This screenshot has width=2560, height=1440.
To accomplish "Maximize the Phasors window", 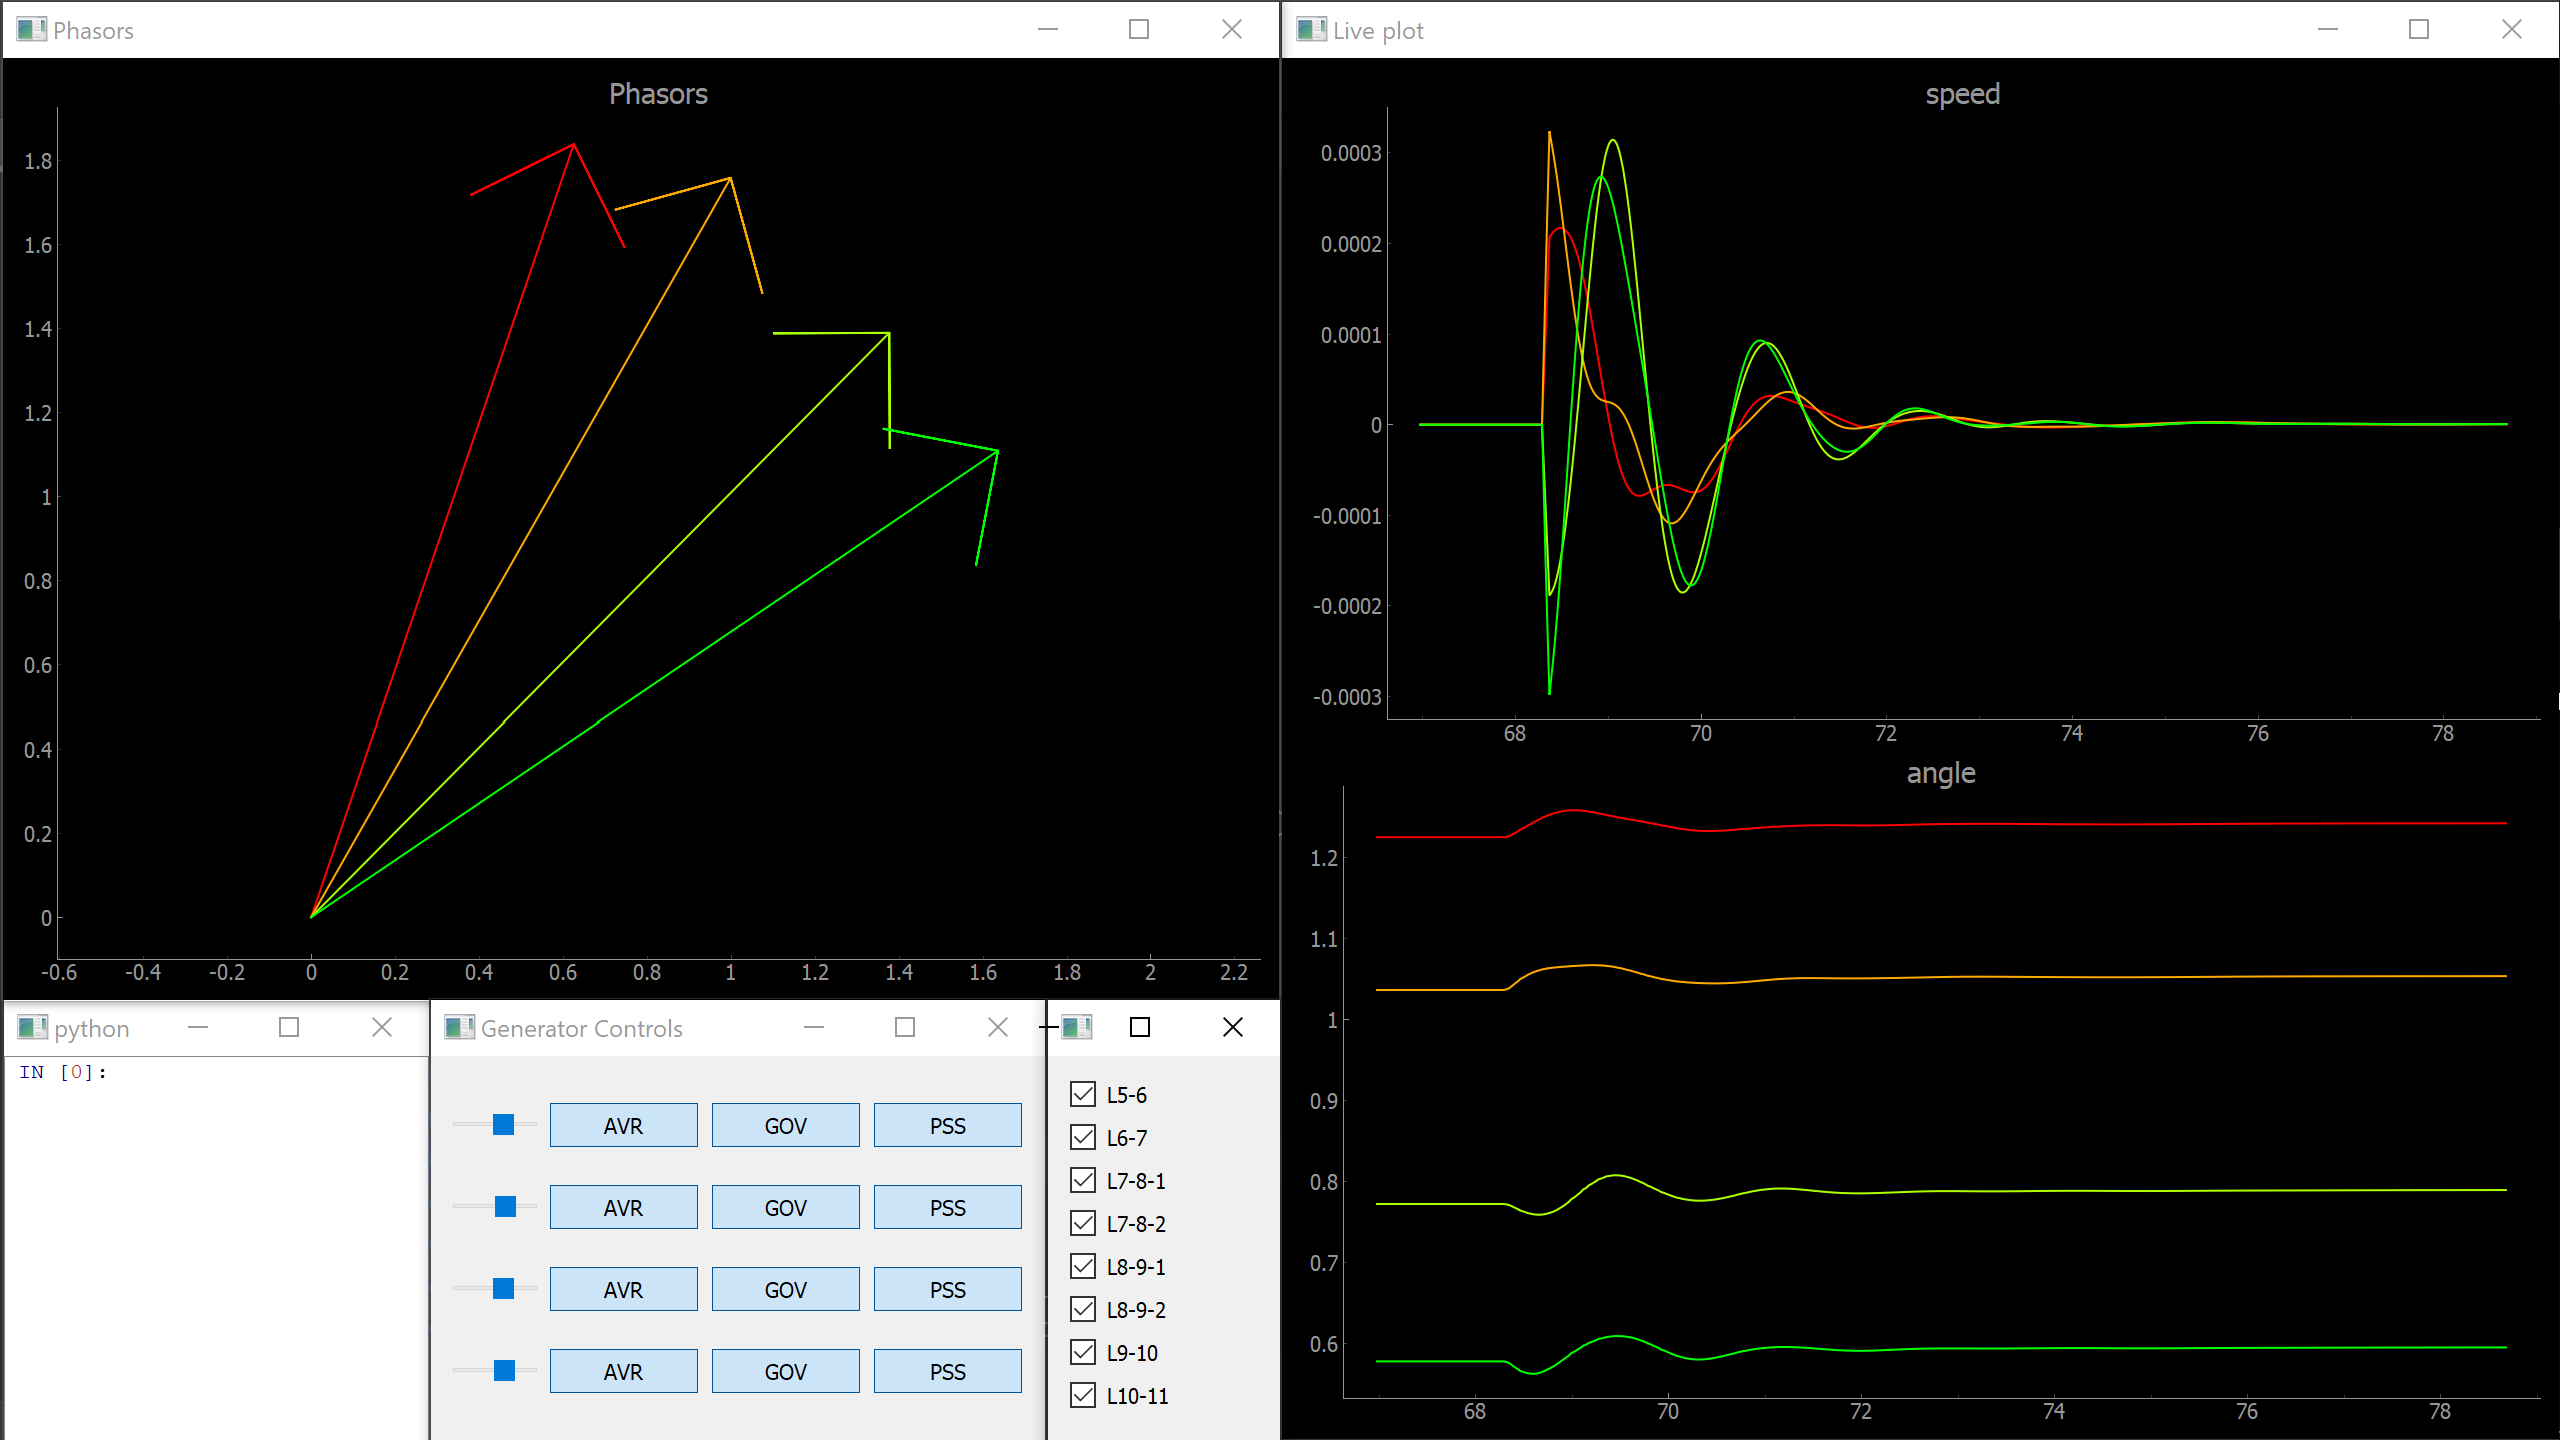I will point(1139,29).
